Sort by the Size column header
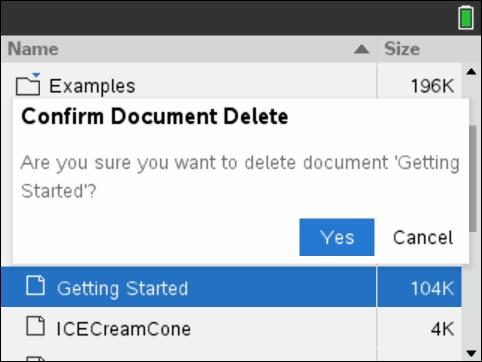Screen dimensions: 482x362 click(x=402, y=49)
